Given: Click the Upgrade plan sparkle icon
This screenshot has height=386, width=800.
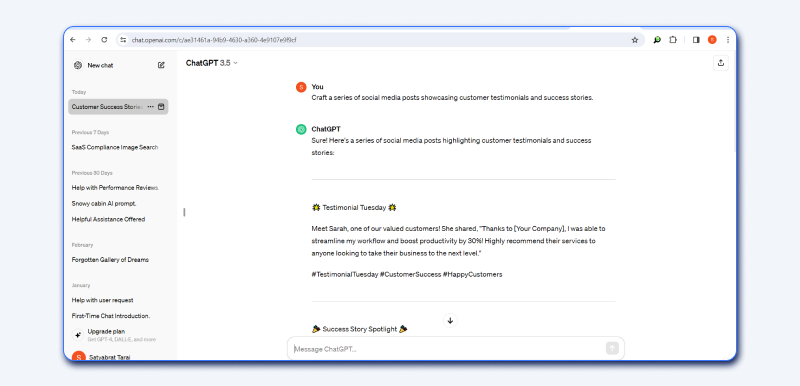Looking at the screenshot, I should click(x=78, y=335).
